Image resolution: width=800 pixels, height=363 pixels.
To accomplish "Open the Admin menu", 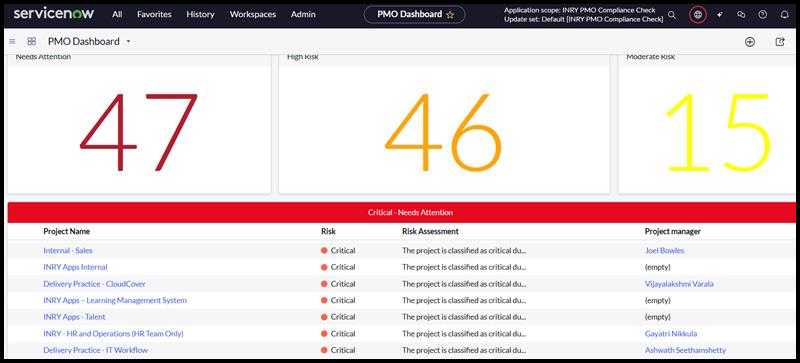I will pos(303,14).
